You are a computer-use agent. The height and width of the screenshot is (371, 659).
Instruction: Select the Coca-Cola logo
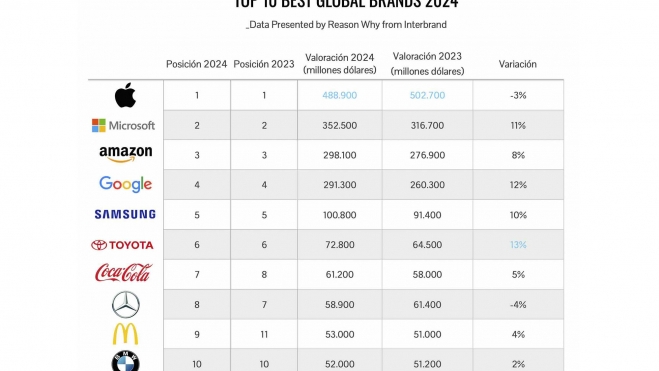tap(123, 273)
